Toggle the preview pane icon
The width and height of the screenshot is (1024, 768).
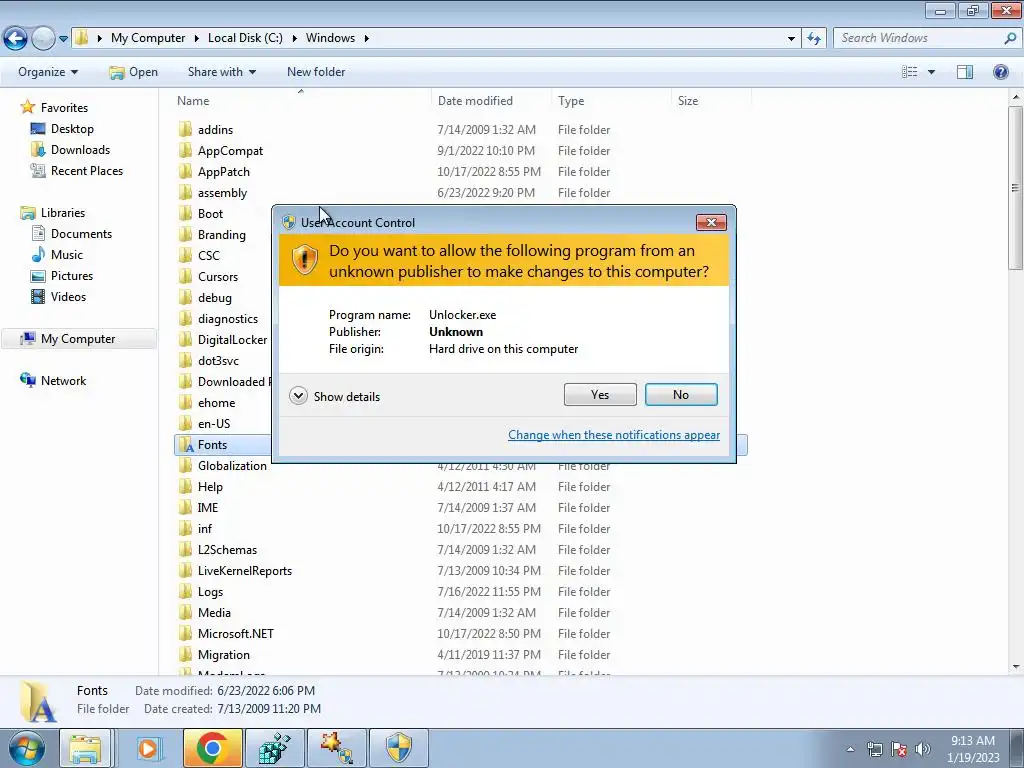click(965, 72)
